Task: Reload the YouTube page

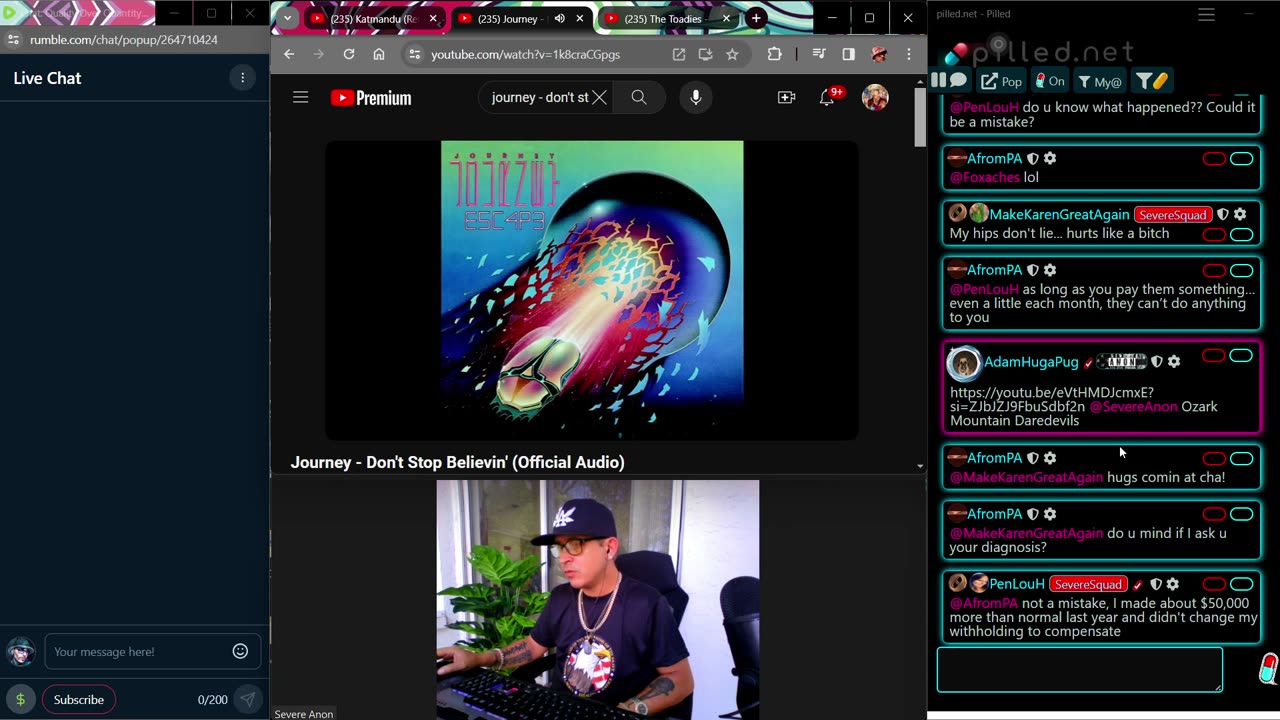Action: point(348,54)
